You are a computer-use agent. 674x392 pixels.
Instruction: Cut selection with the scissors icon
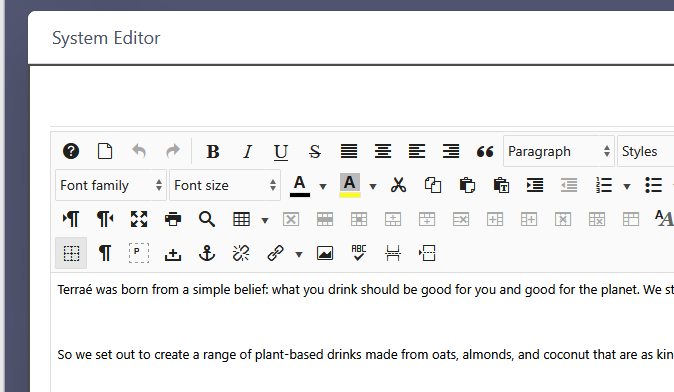398,185
